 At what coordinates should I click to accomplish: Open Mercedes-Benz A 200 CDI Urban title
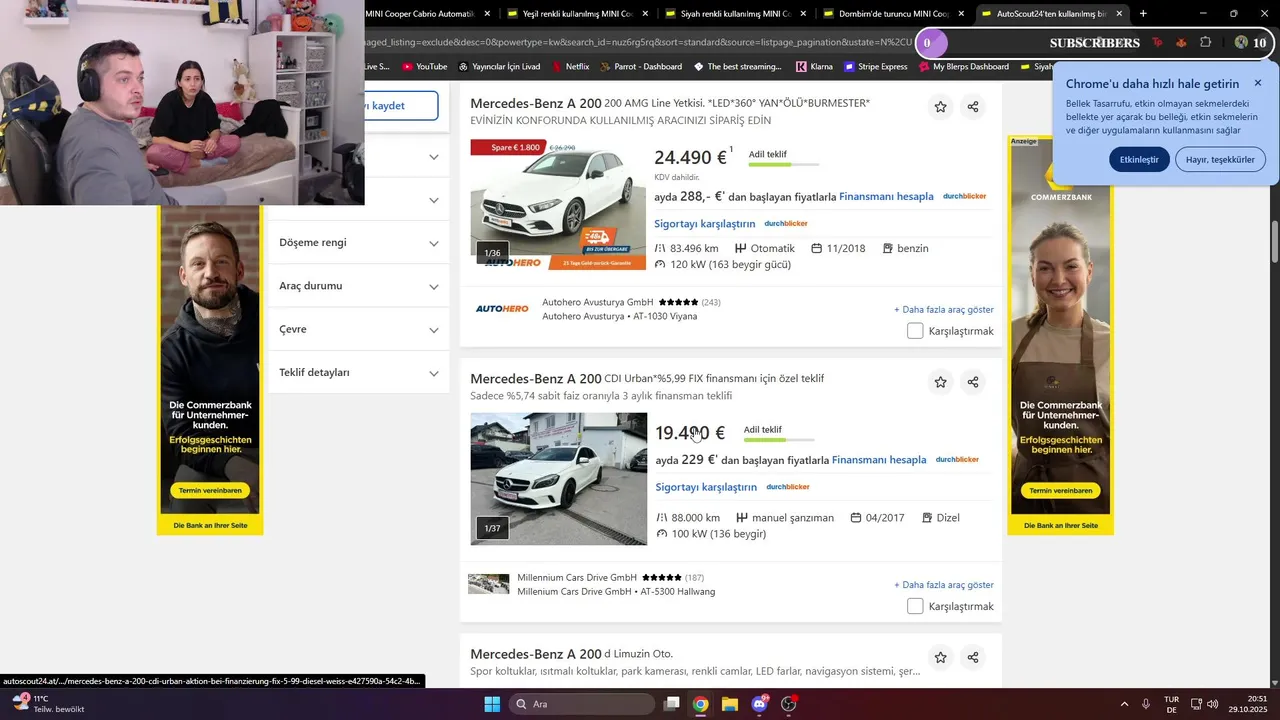tap(647, 379)
